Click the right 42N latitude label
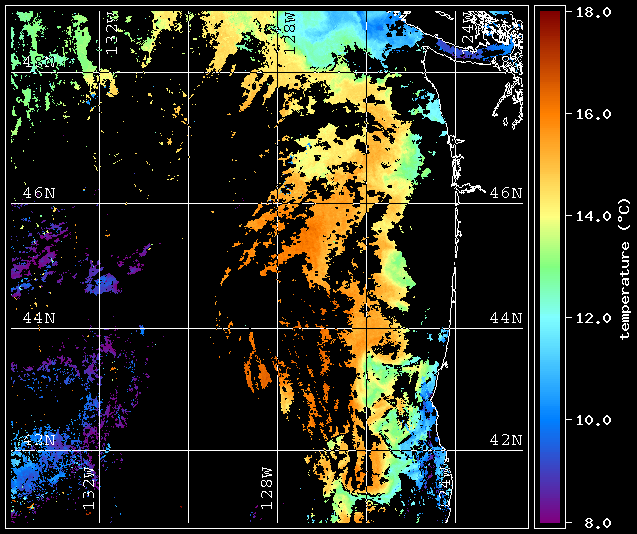 (506, 440)
